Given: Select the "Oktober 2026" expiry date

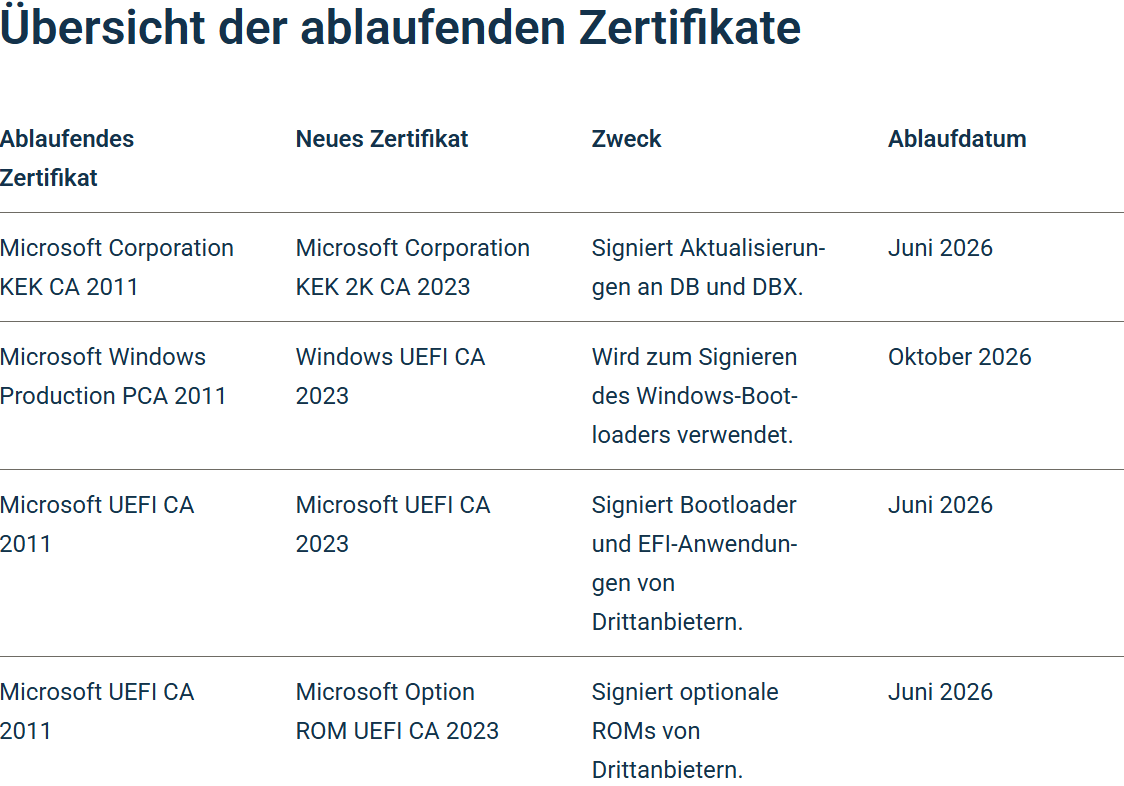Looking at the screenshot, I should point(959,357).
